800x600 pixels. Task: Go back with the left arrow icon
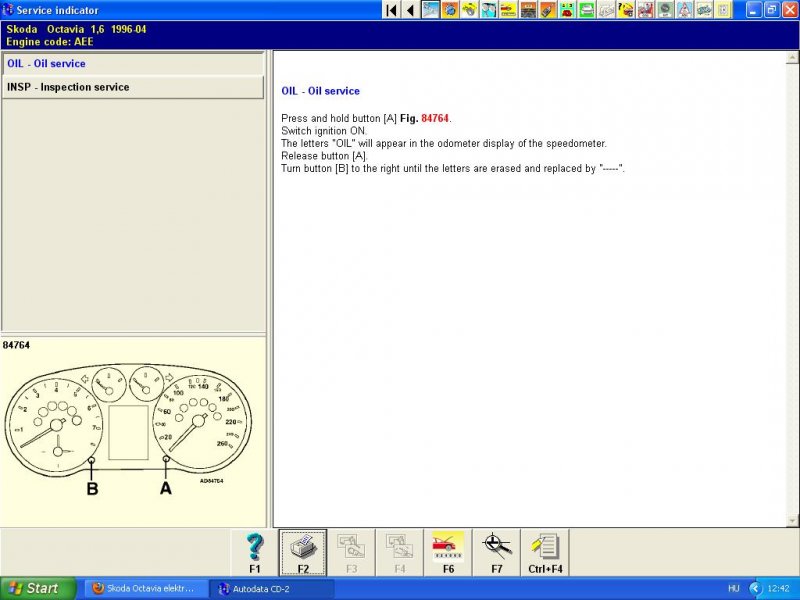point(411,10)
